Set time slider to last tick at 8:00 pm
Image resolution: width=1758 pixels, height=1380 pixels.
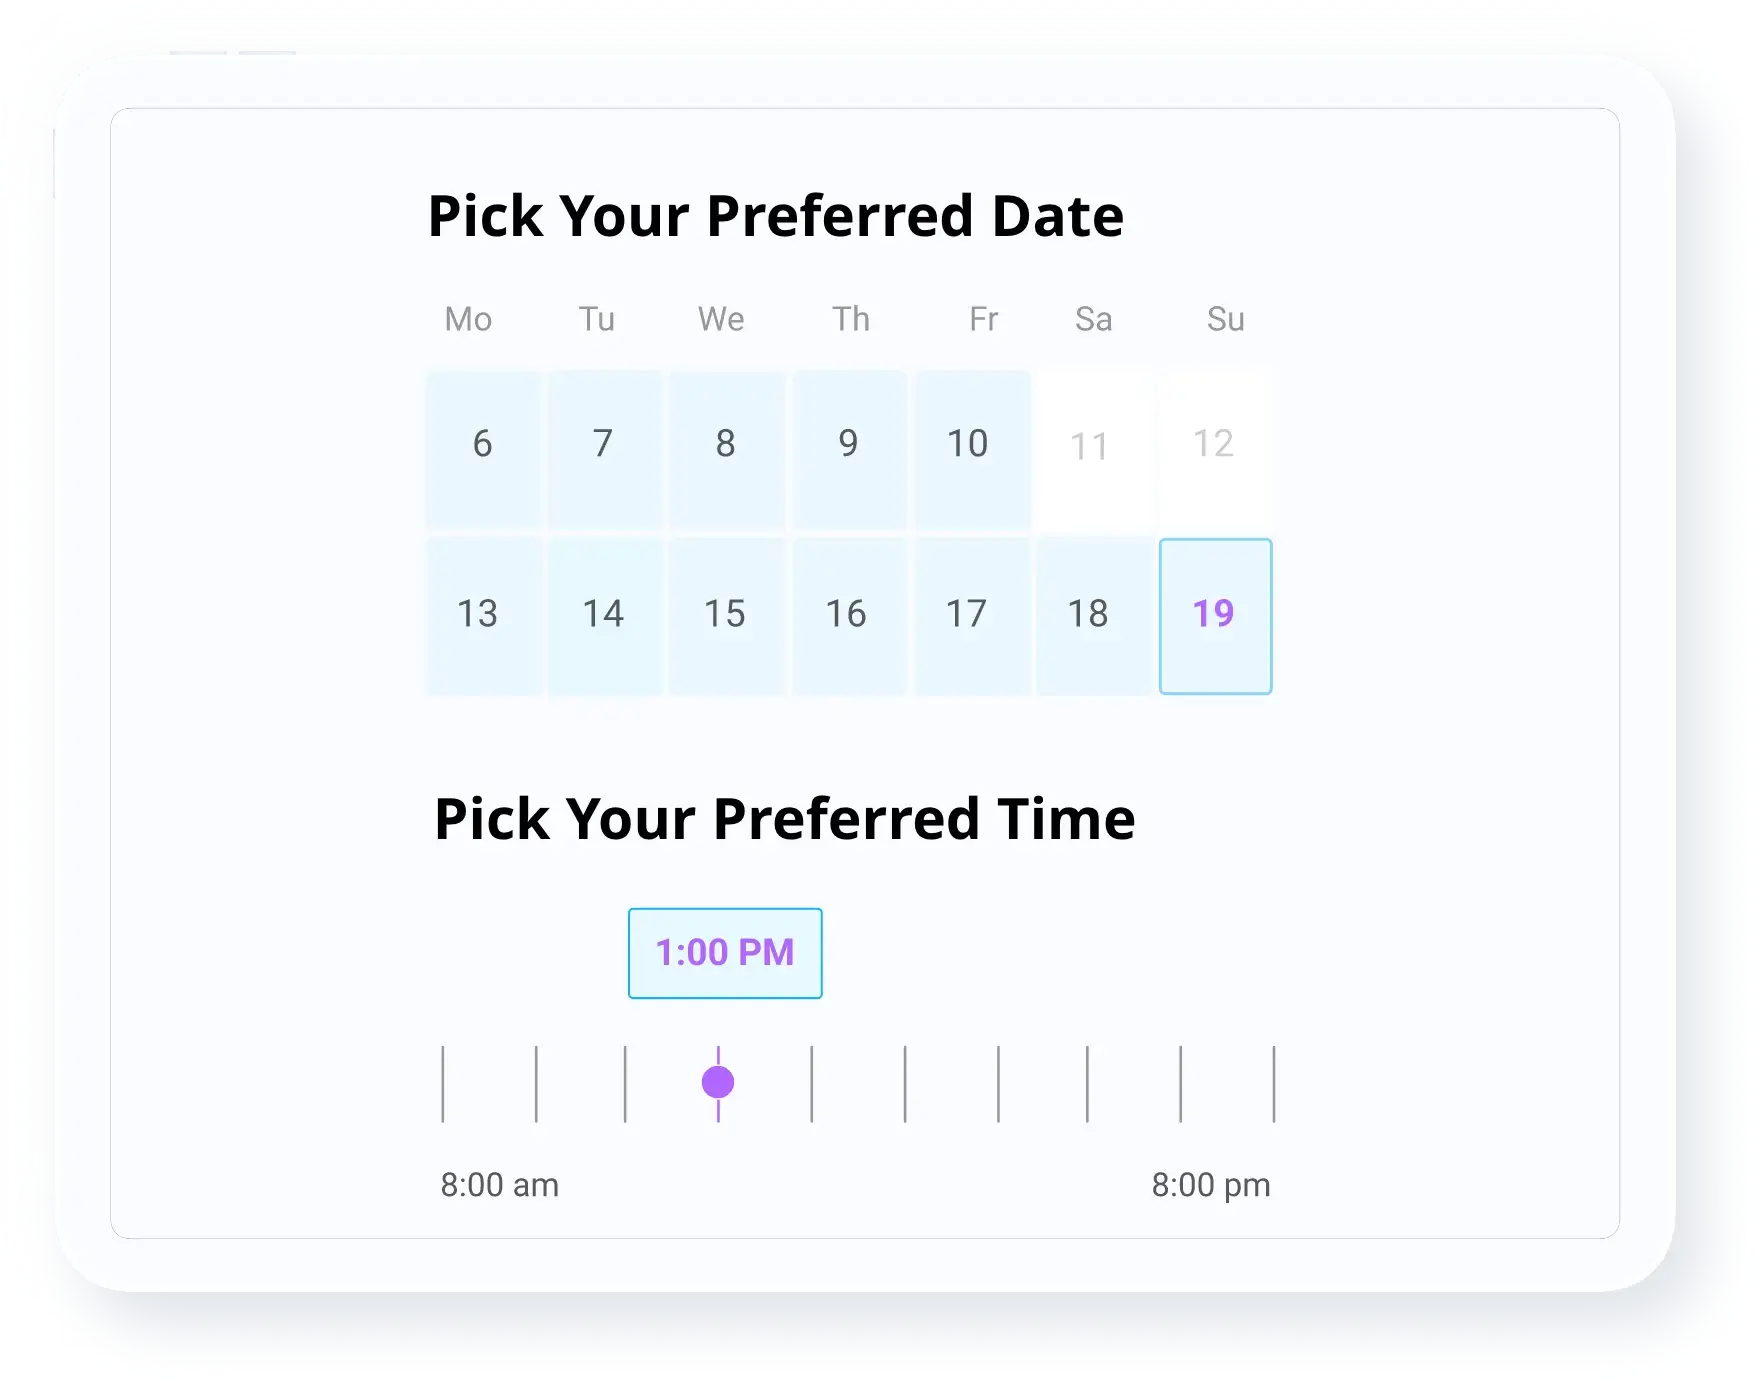(1274, 1084)
